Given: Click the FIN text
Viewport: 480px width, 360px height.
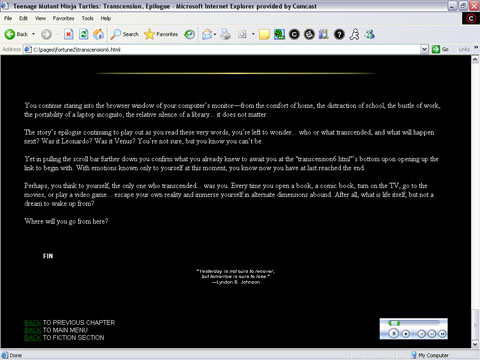Looking at the screenshot, I should coord(48,256).
